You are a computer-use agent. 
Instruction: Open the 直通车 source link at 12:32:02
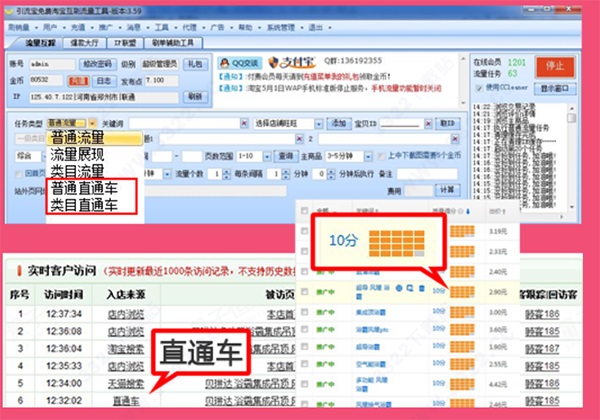click(126, 400)
